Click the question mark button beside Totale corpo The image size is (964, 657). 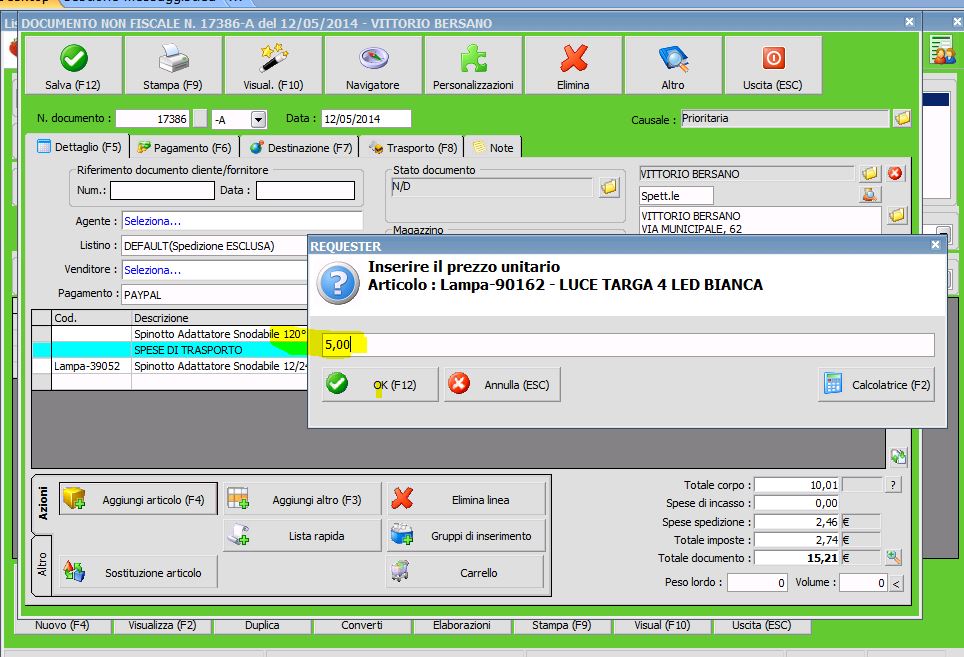click(x=893, y=485)
